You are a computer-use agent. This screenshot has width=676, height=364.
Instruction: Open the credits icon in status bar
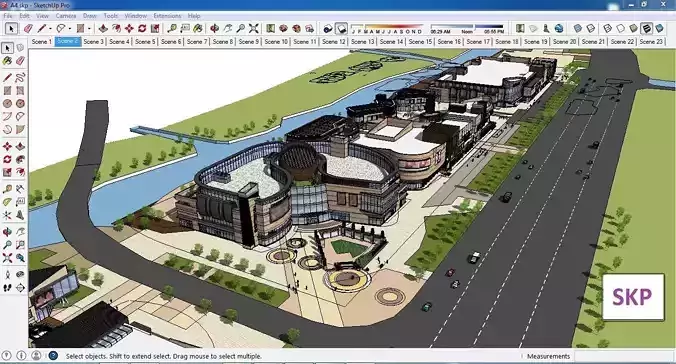[22, 356]
